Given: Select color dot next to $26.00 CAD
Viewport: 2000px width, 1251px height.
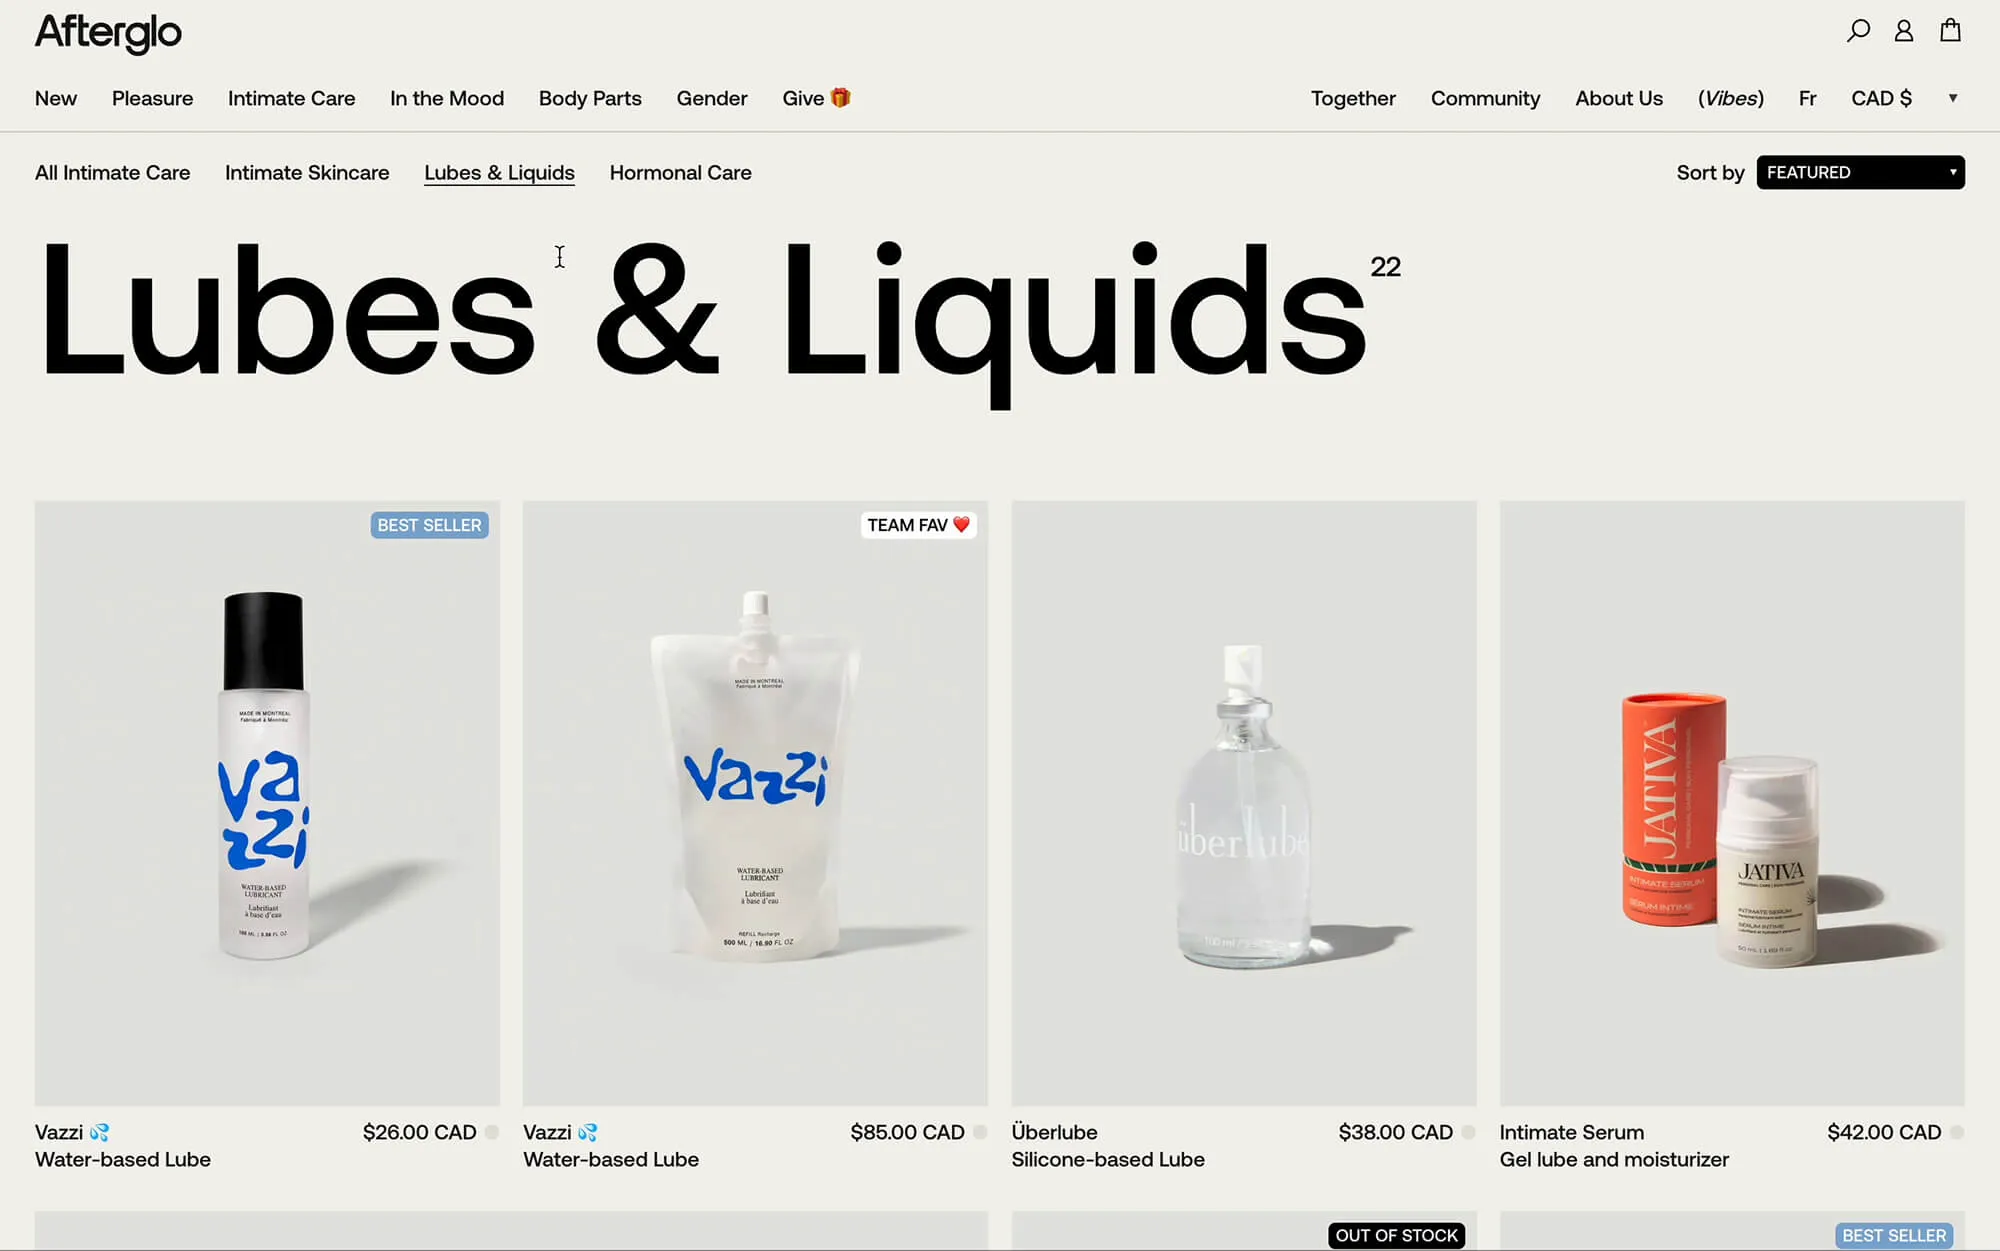Looking at the screenshot, I should pos(492,1132).
